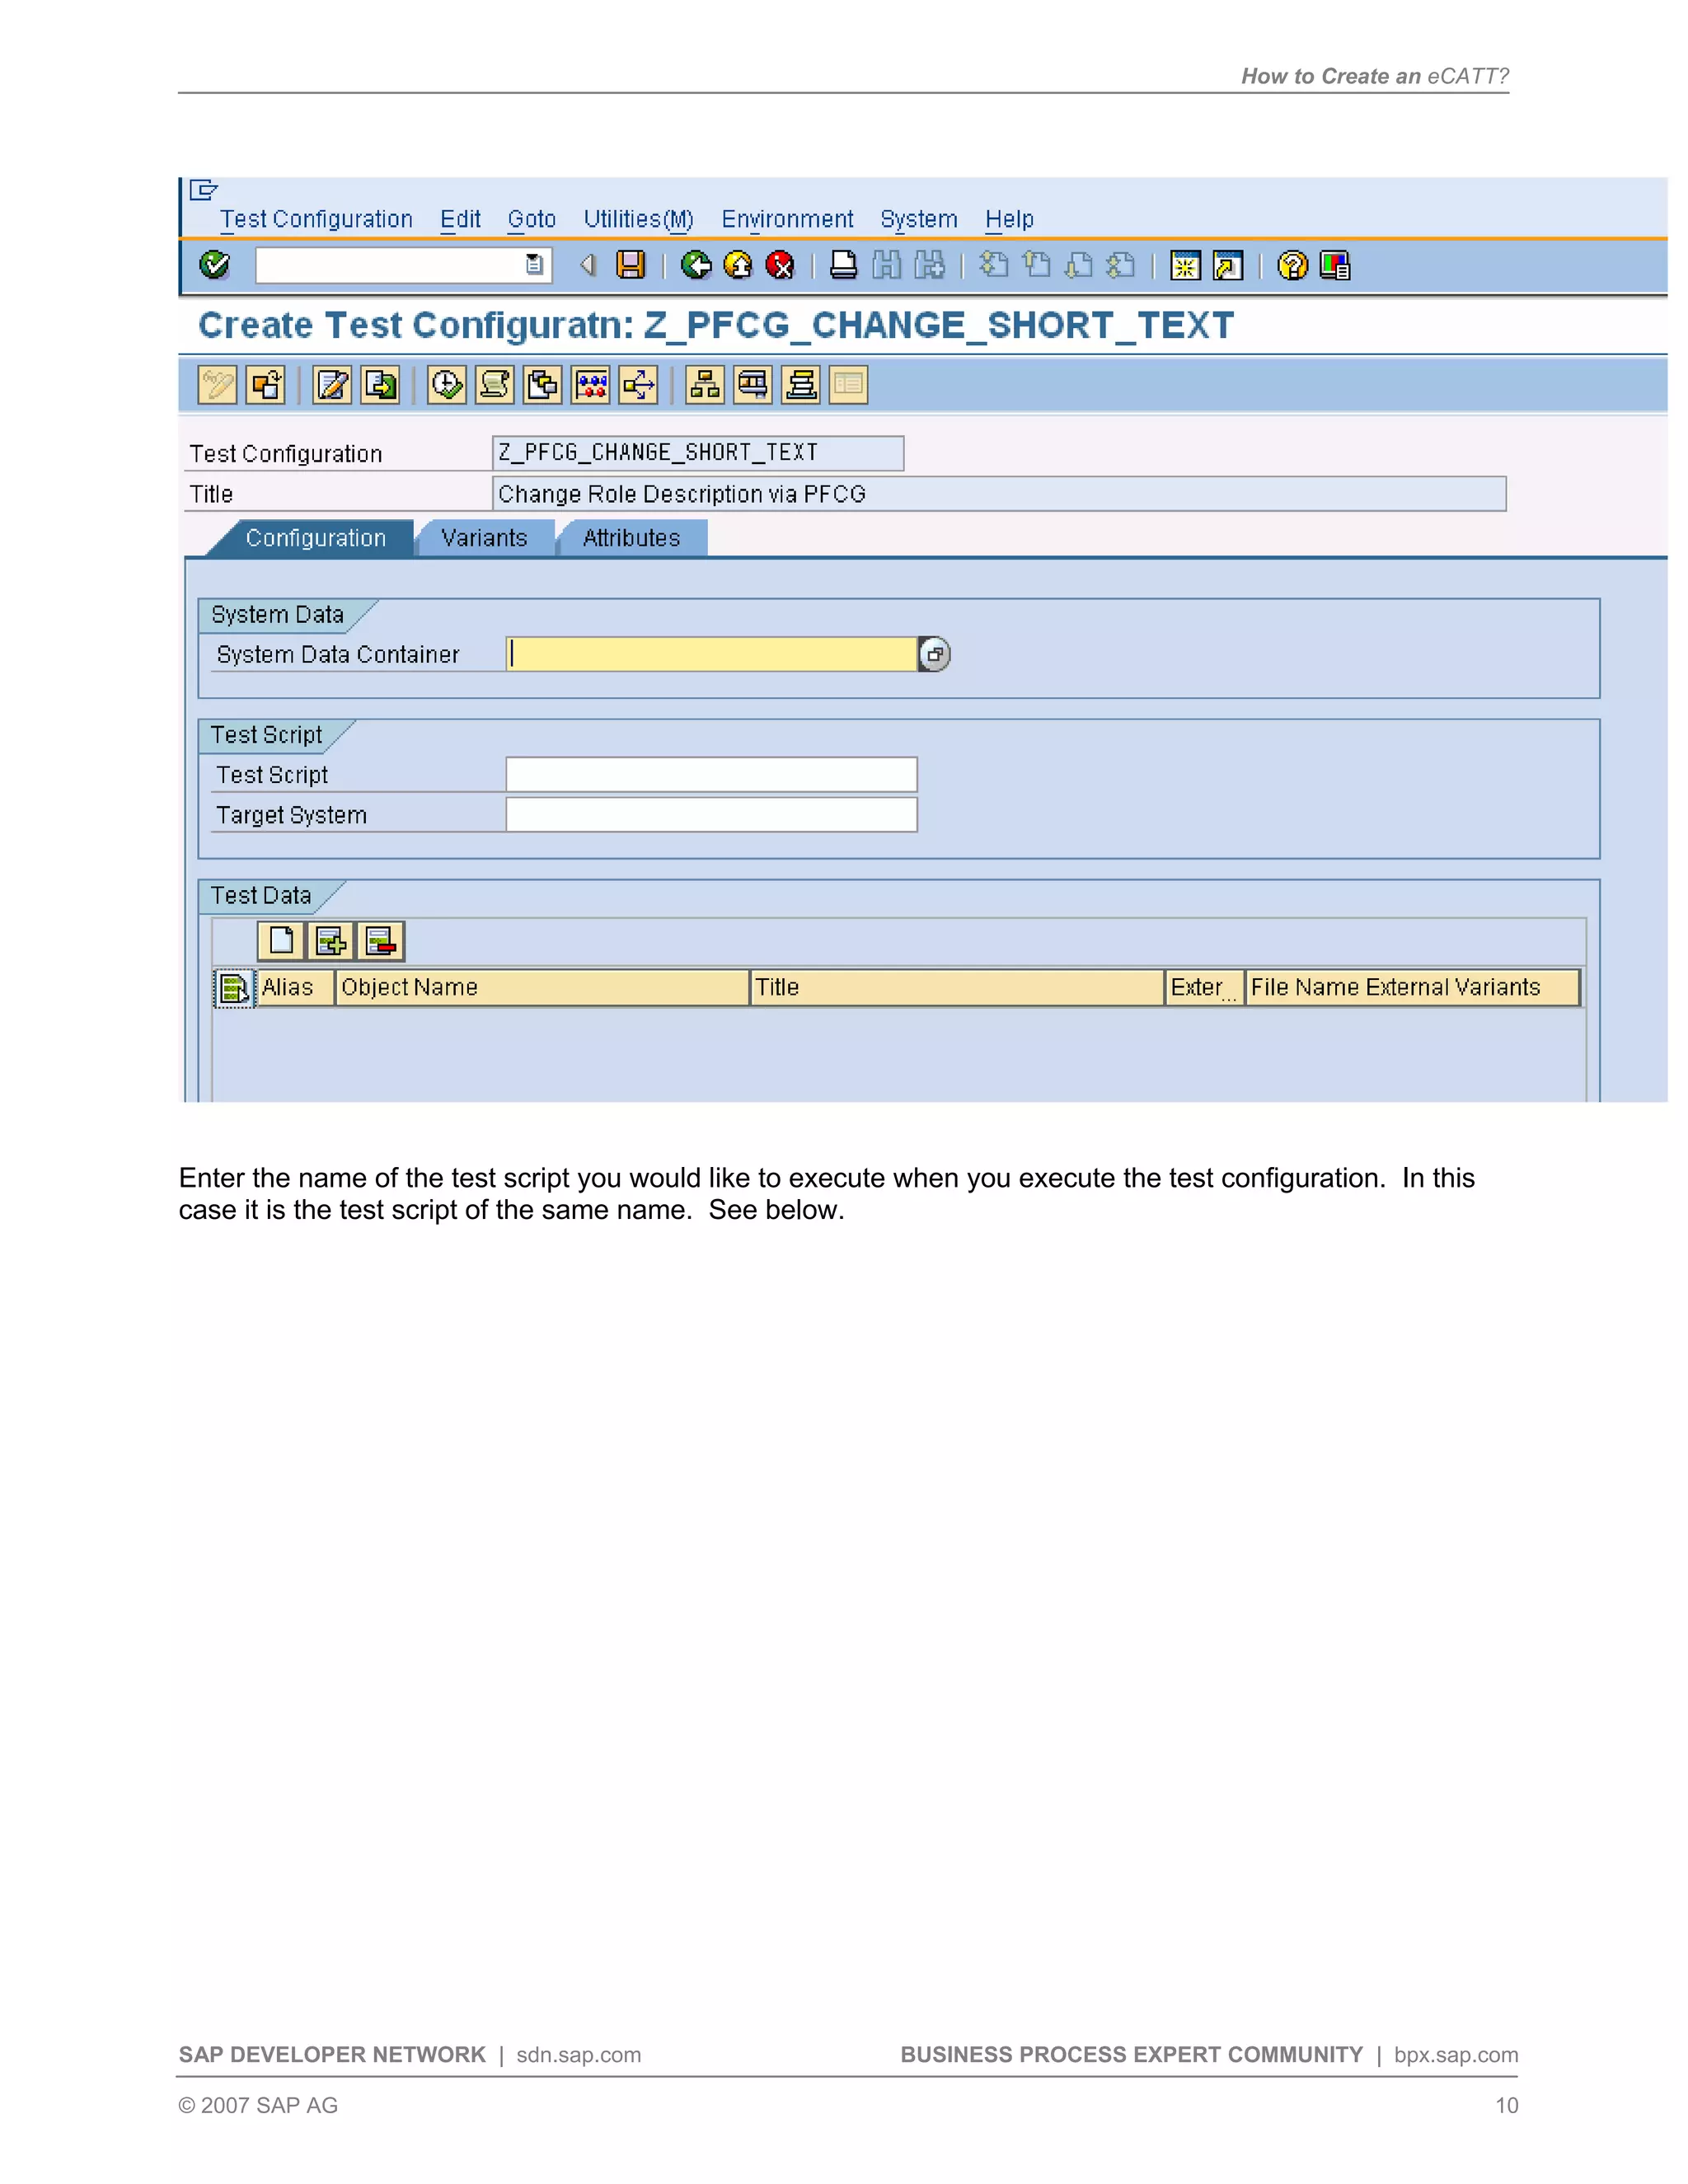The width and height of the screenshot is (1688, 2184).
Task: Click the Create New Session icon
Action: (1186, 266)
